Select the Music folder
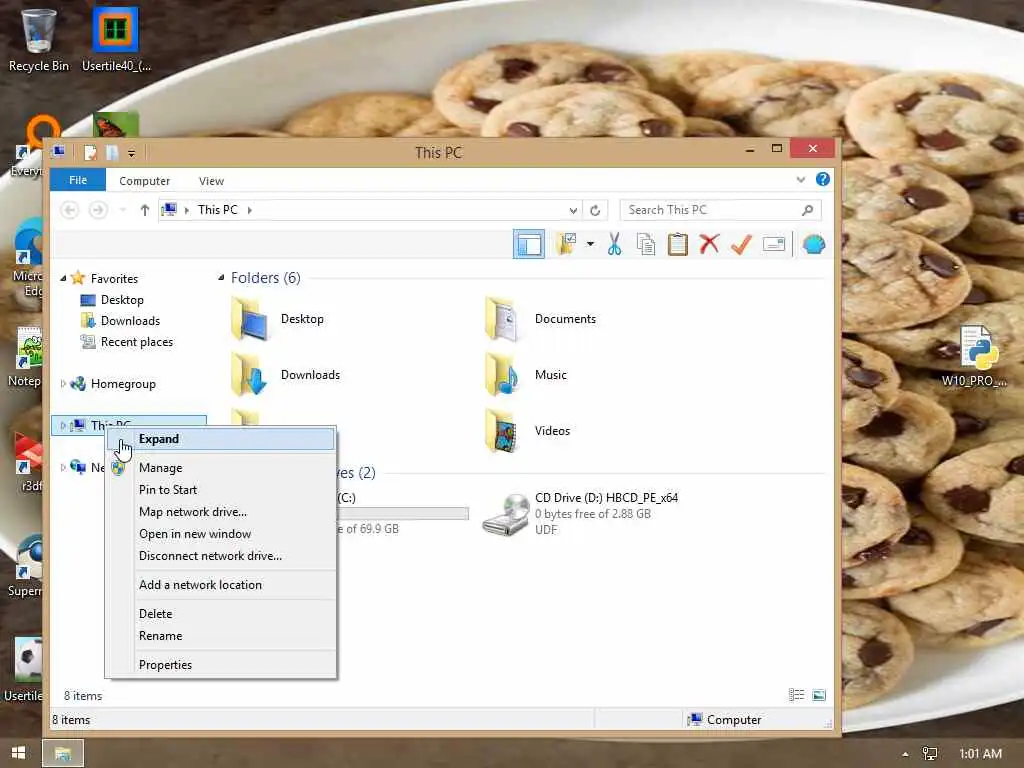Viewport: 1024px width, 768px height. 526,375
